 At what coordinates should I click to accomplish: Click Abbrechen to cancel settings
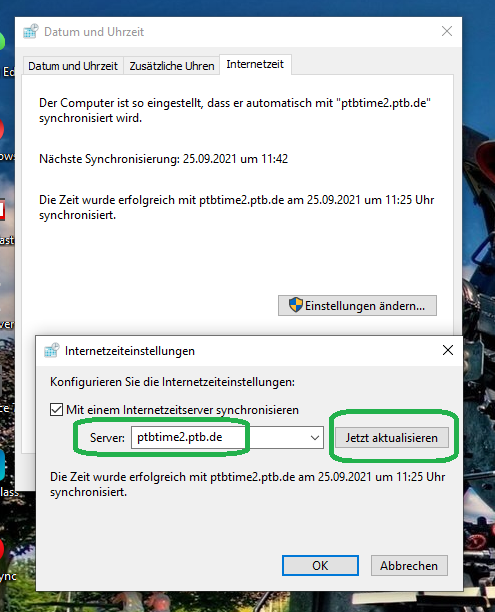[x=409, y=565]
